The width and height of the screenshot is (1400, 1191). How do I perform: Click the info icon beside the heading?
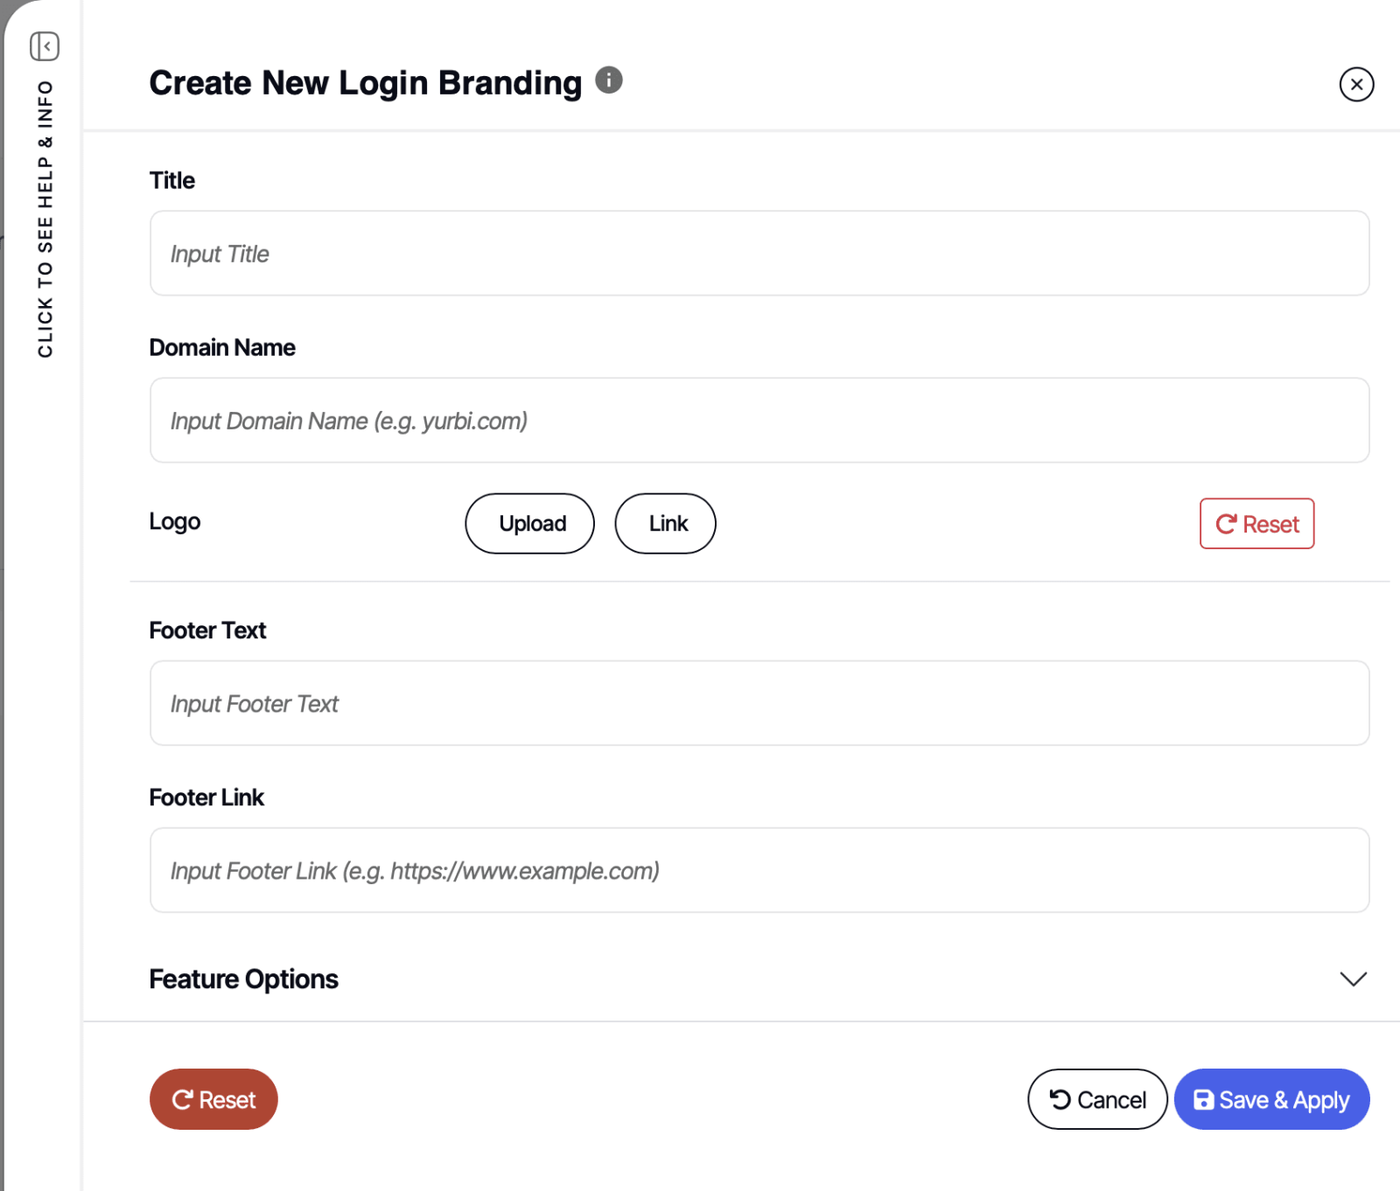click(609, 80)
